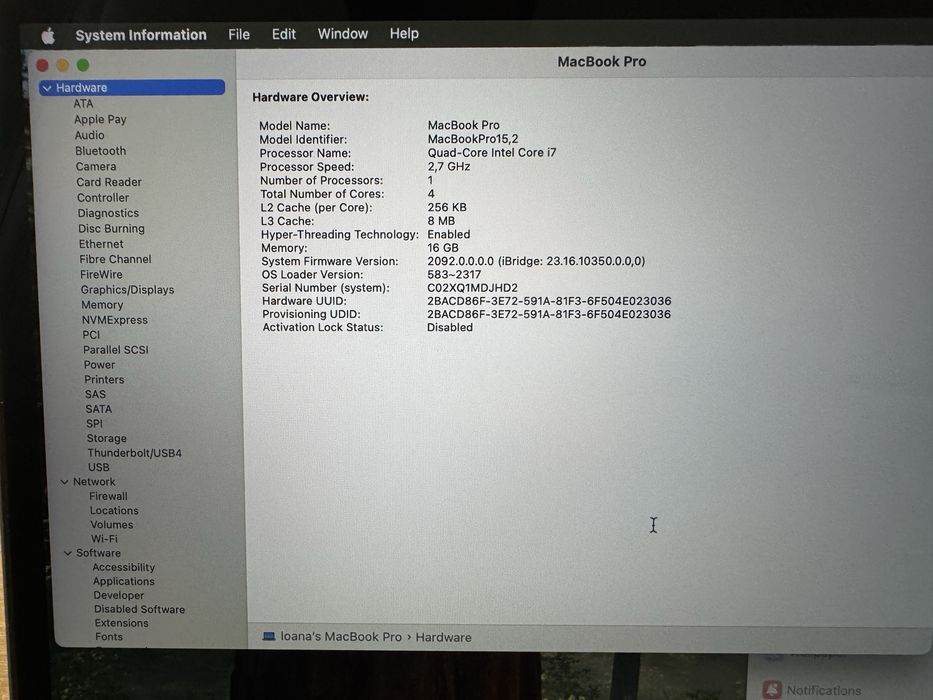Image resolution: width=933 pixels, height=700 pixels.
Task: Click the yellow minimize window button
Action: click(62, 65)
